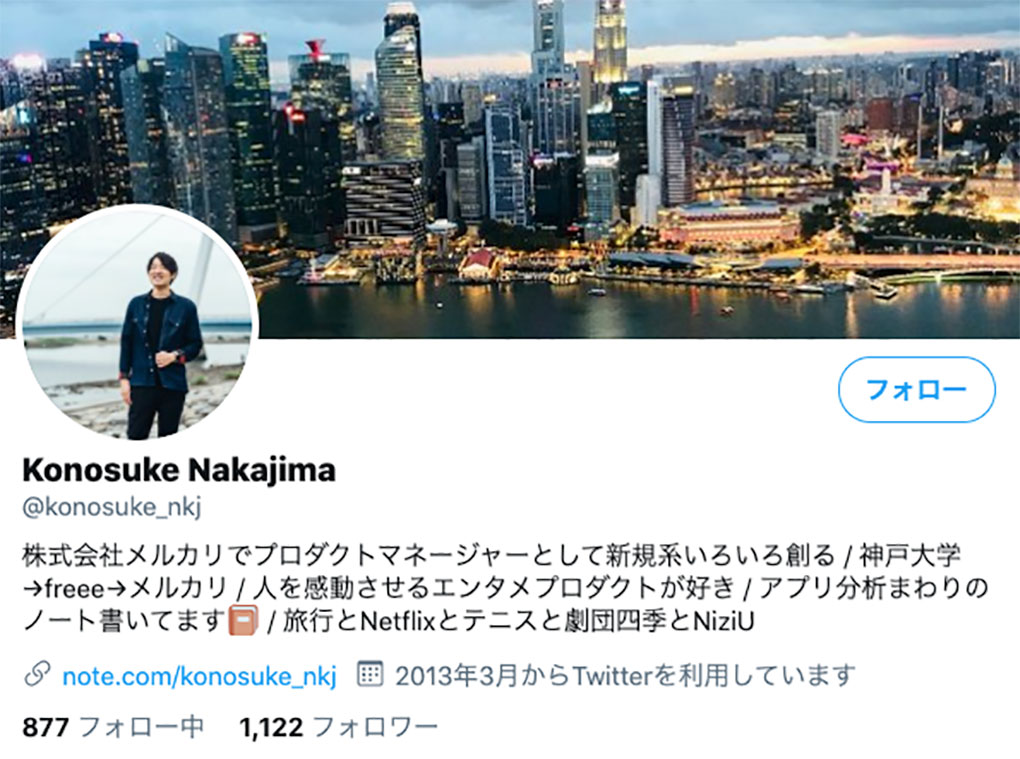Click the word Netflix in the bio
1020x759 pixels.
[397, 621]
